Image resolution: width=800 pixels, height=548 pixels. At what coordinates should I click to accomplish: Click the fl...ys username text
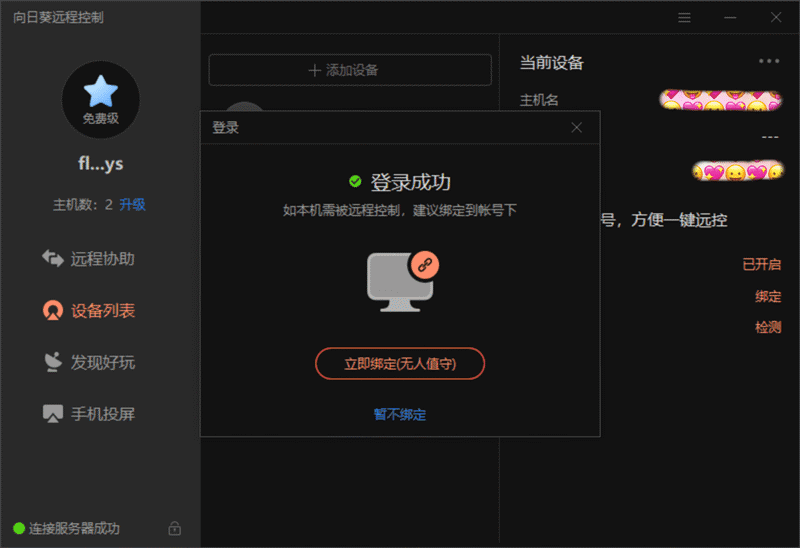[101, 164]
